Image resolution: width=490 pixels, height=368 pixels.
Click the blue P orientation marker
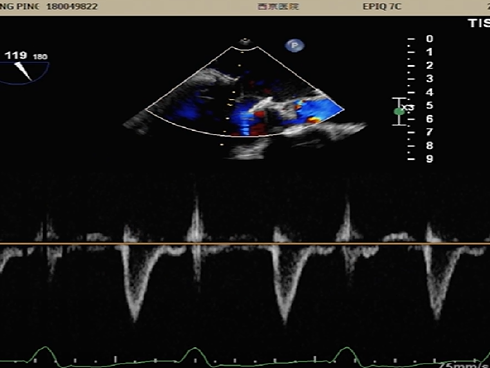pyautogui.click(x=294, y=45)
